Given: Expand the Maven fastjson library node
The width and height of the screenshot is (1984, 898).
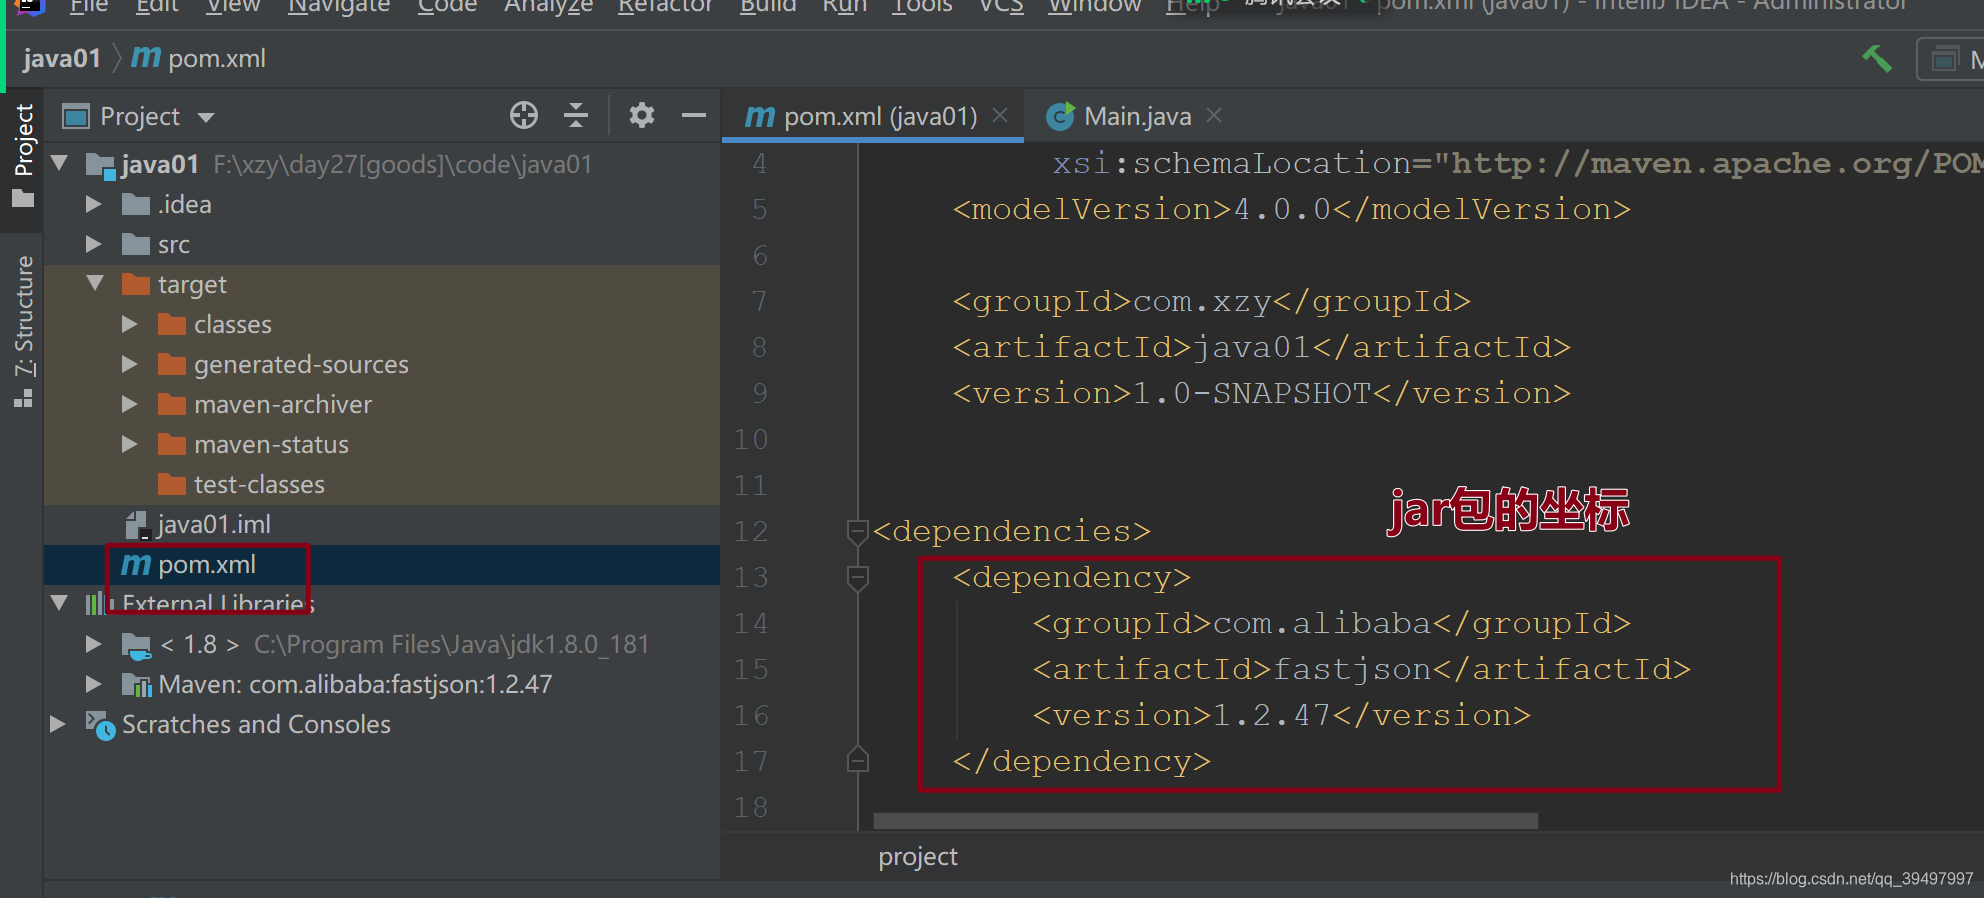Looking at the screenshot, I should (x=94, y=684).
